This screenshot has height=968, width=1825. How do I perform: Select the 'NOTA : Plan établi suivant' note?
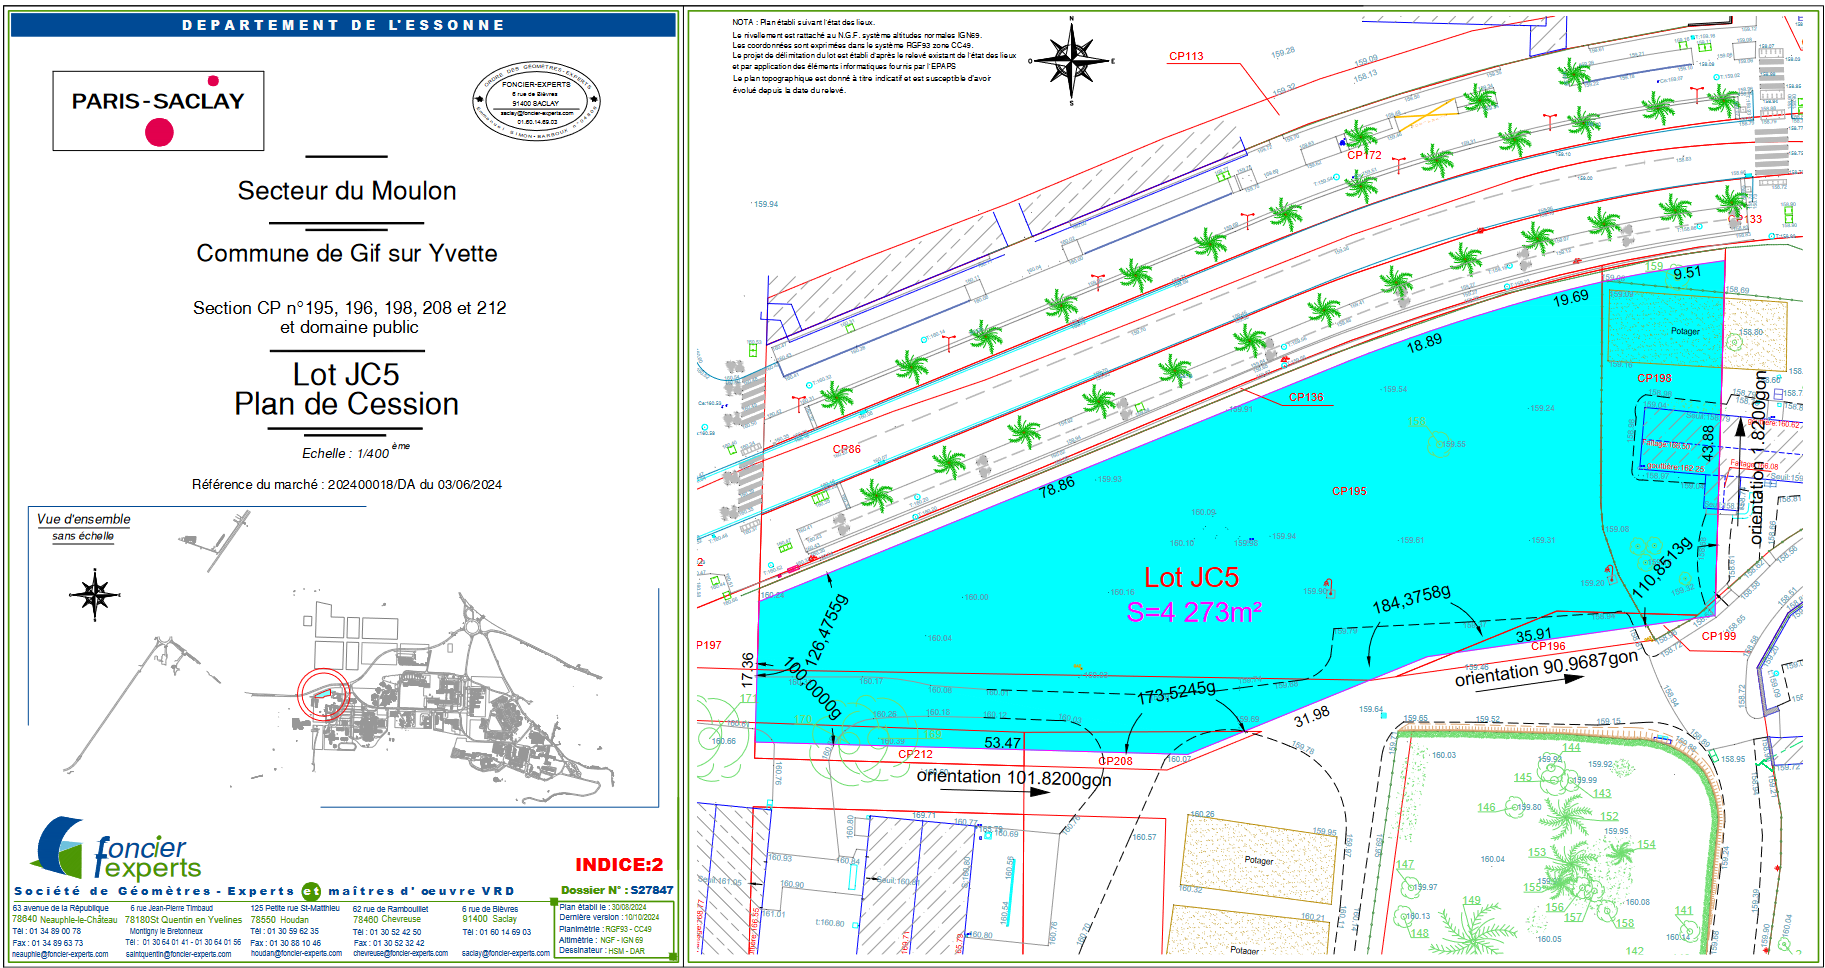point(803,22)
